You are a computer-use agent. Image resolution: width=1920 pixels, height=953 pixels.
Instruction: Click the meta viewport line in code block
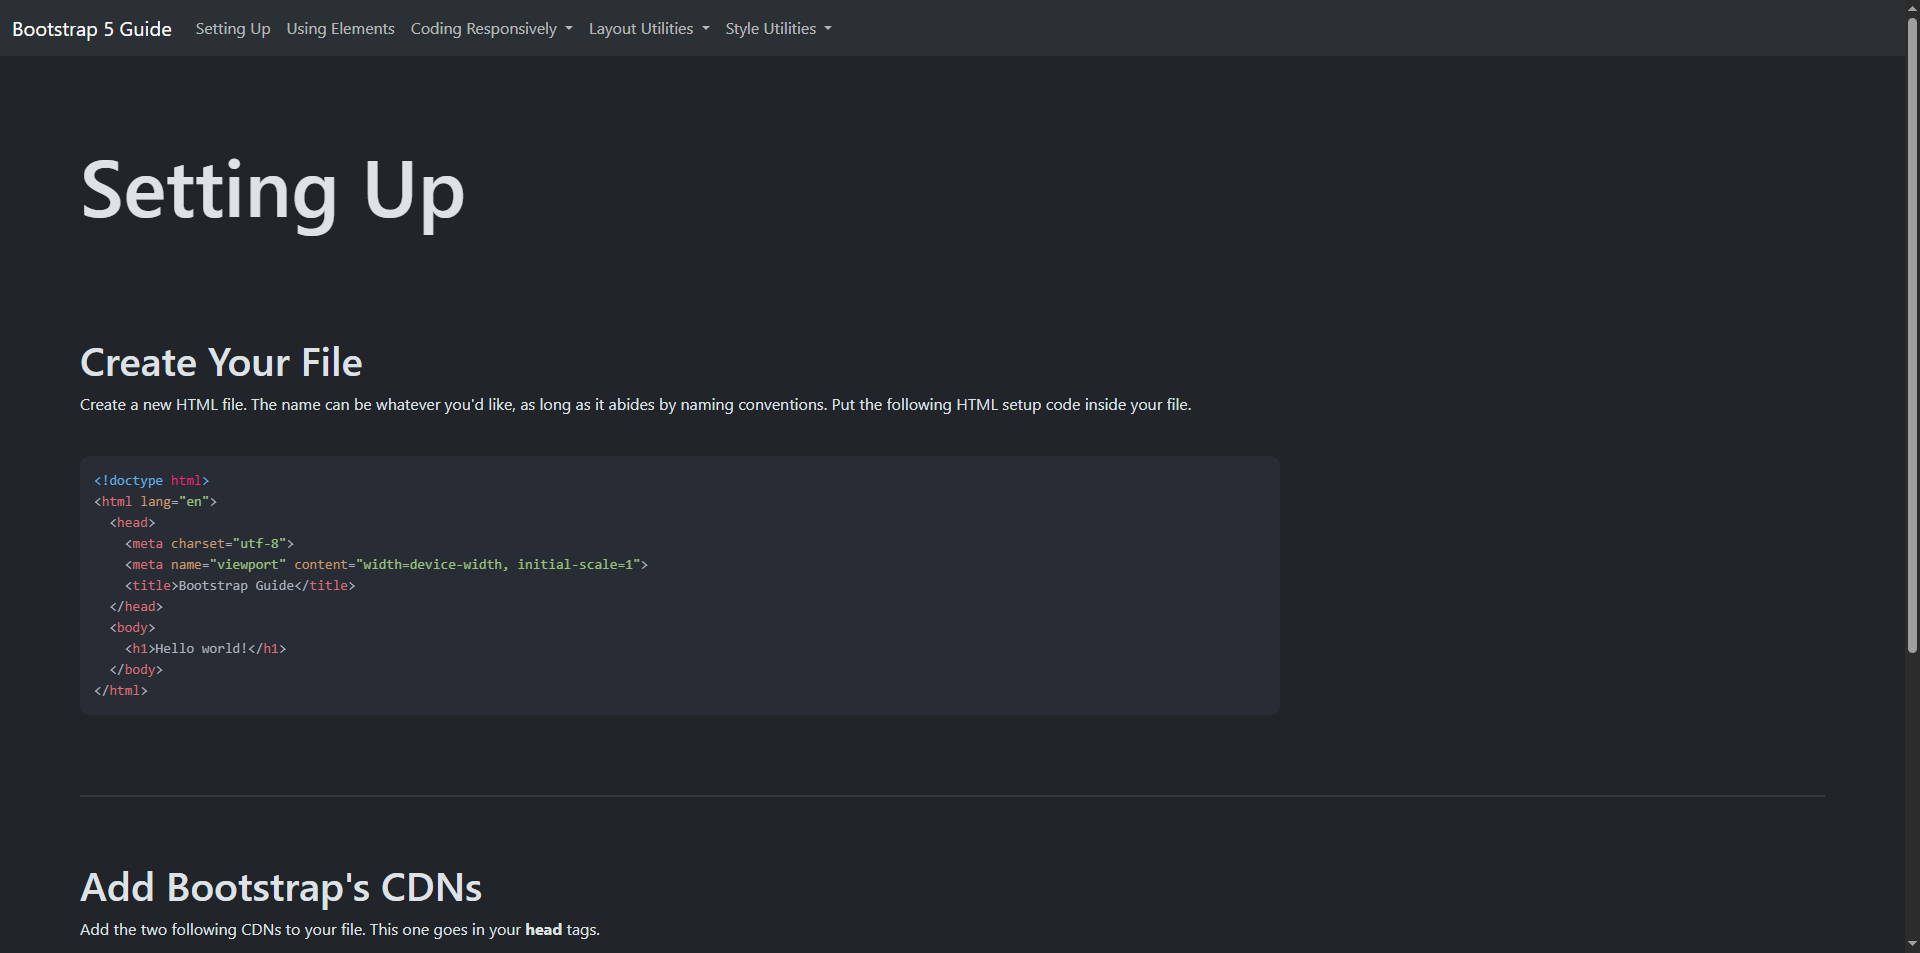(386, 565)
